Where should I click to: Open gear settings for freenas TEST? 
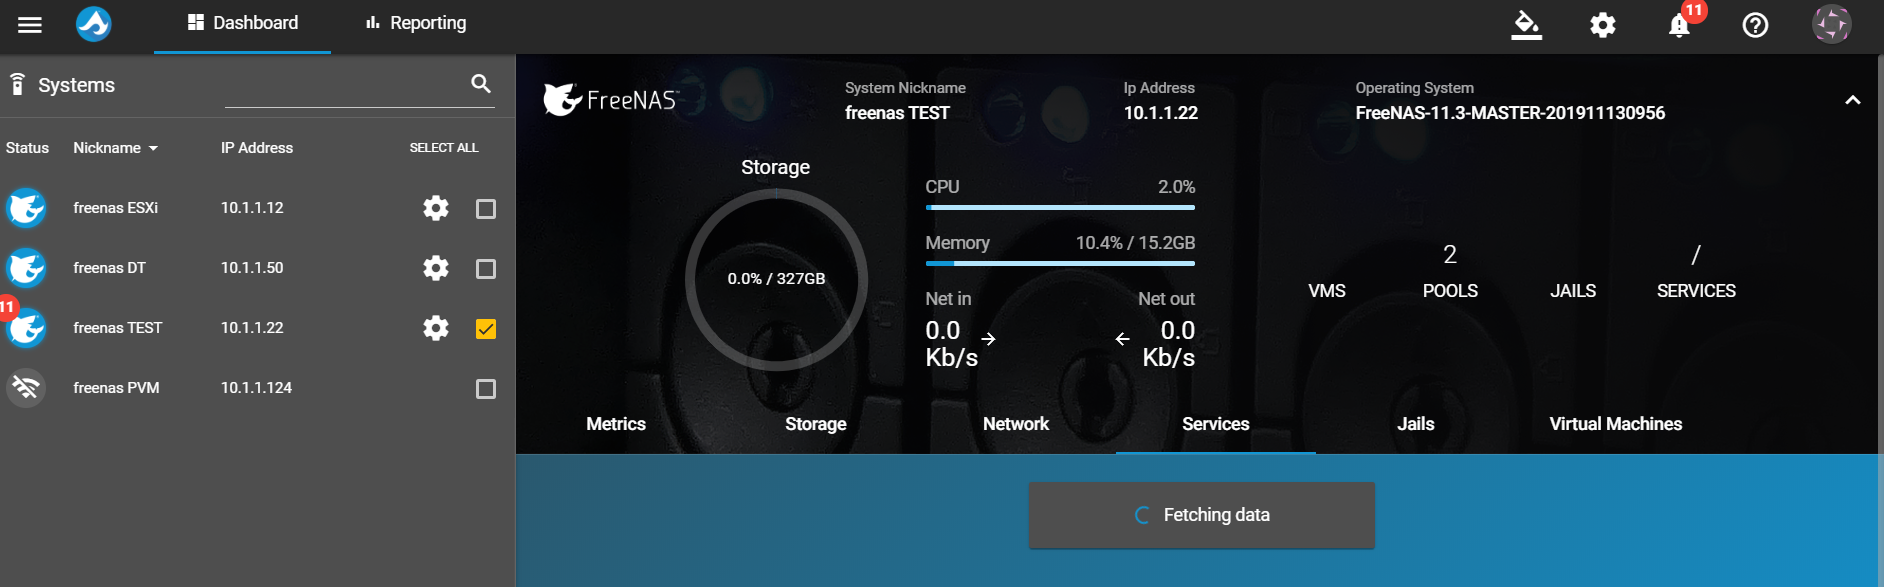tap(436, 328)
